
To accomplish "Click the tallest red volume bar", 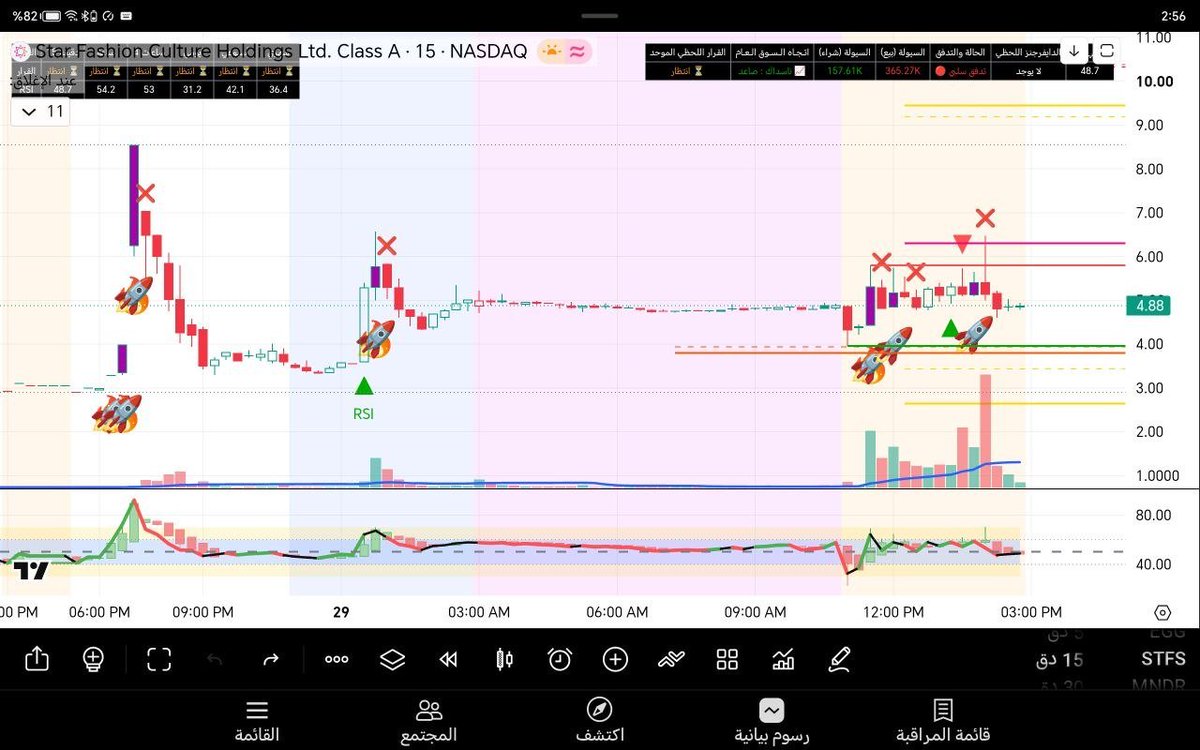I will pyautogui.click(x=985, y=431).
